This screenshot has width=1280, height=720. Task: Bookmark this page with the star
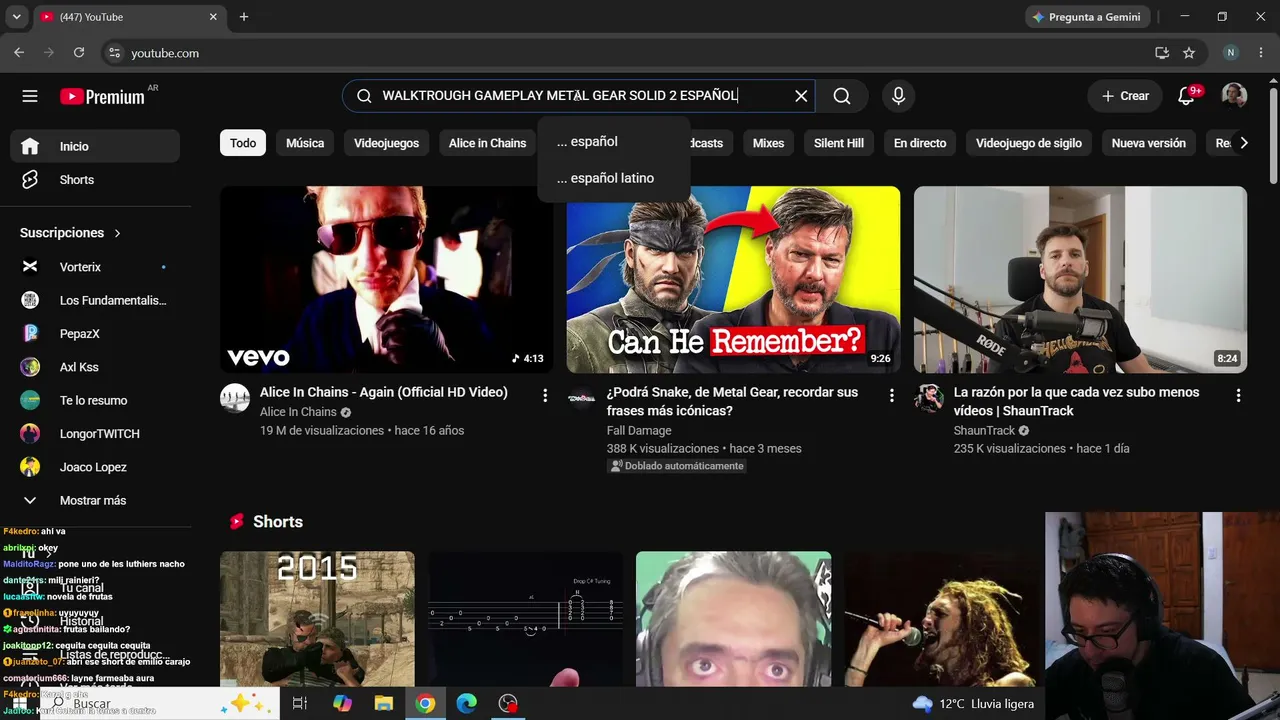pos(1189,53)
